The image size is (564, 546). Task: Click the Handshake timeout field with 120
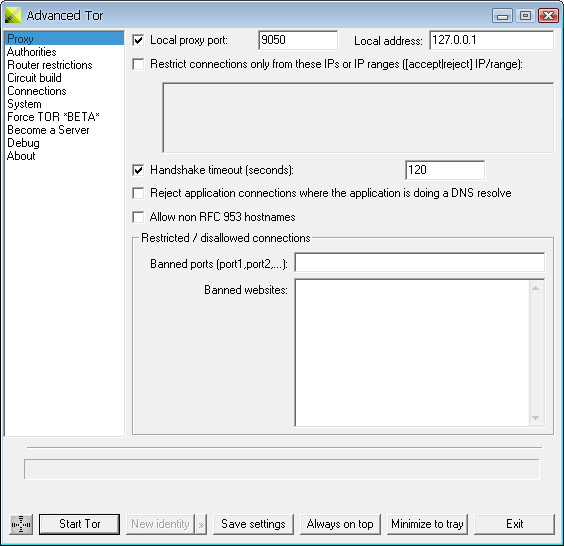(x=445, y=170)
